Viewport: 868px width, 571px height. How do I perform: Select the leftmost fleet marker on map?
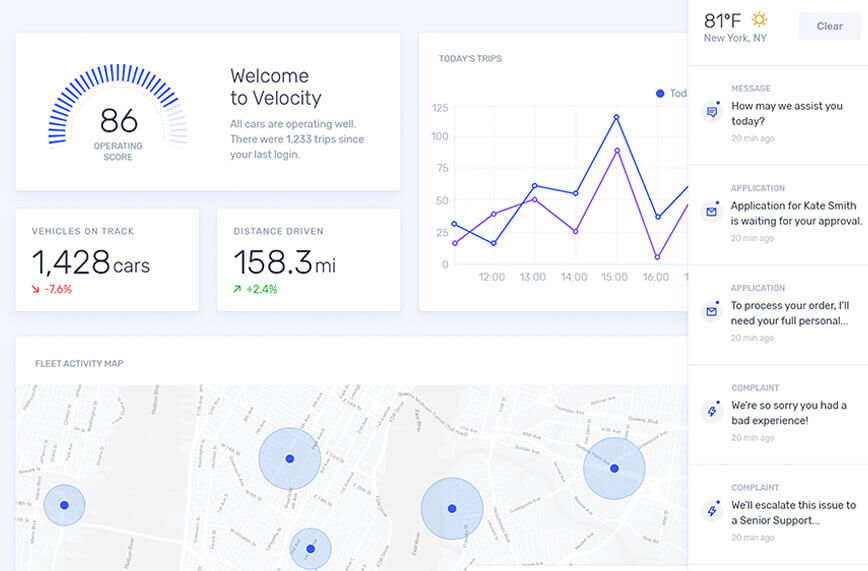click(x=64, y=505)
